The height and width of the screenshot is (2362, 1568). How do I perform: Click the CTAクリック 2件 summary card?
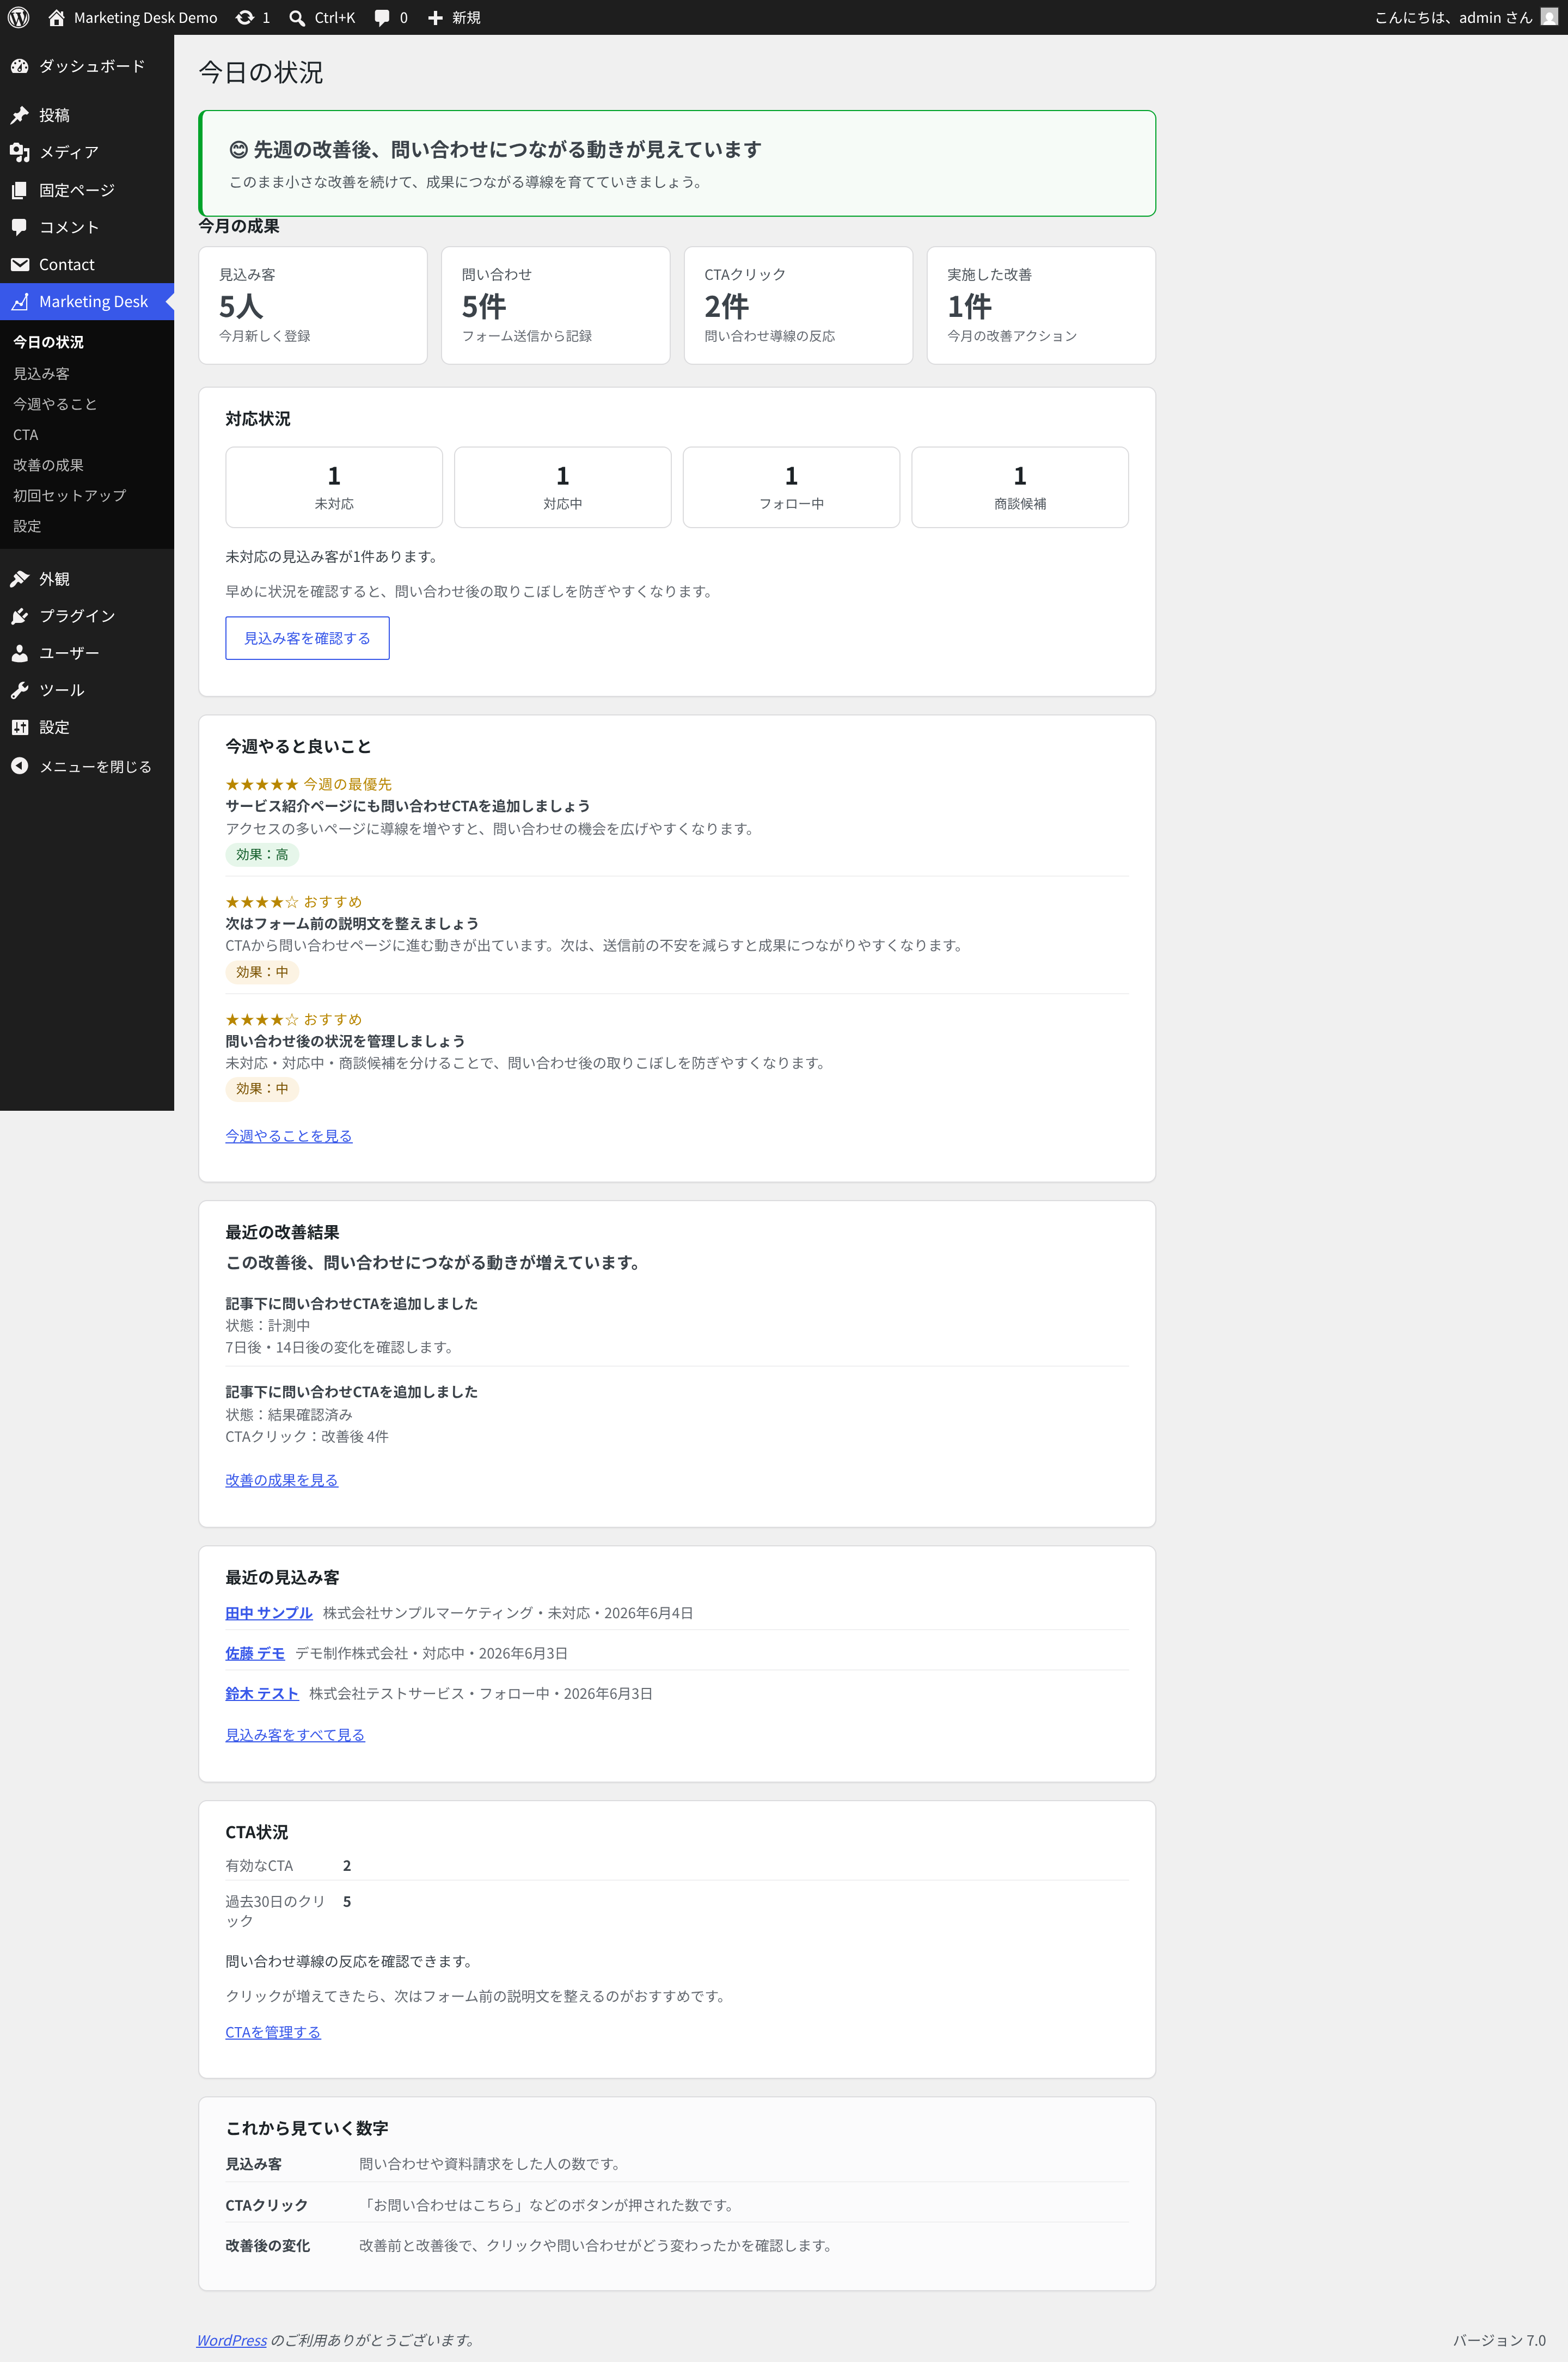pos(798,305)
